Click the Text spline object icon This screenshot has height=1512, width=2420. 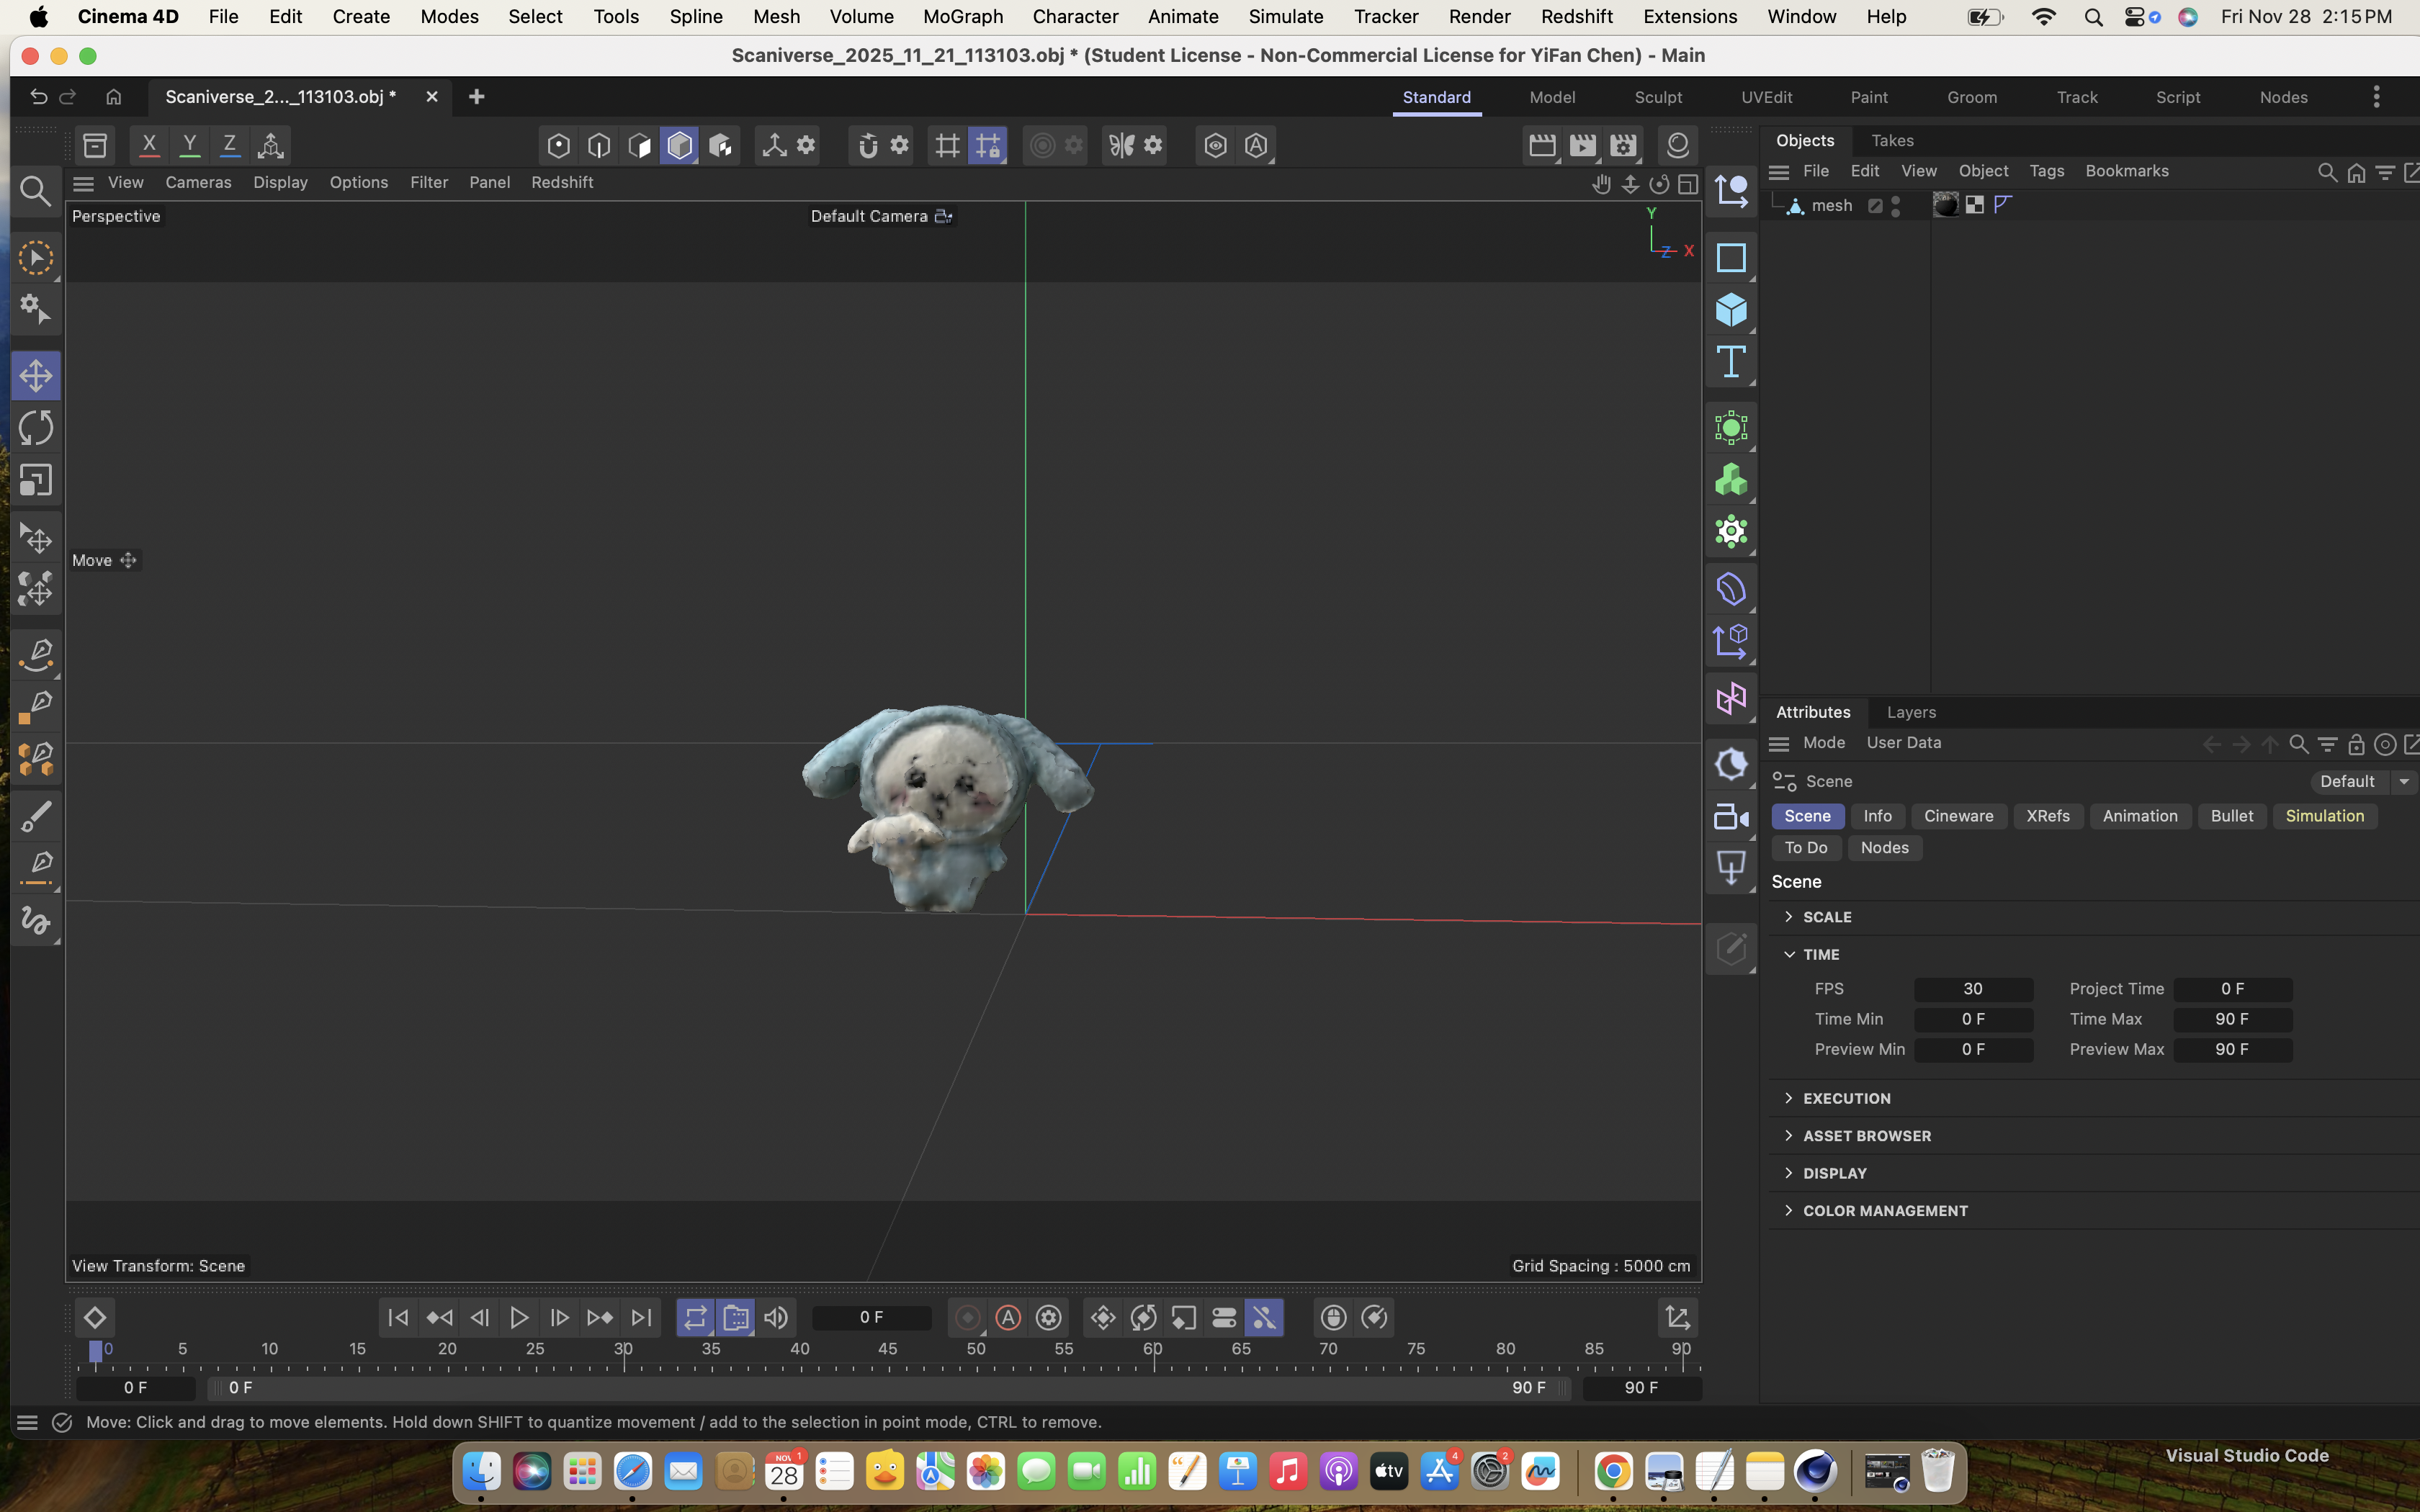click(1730, 362)
